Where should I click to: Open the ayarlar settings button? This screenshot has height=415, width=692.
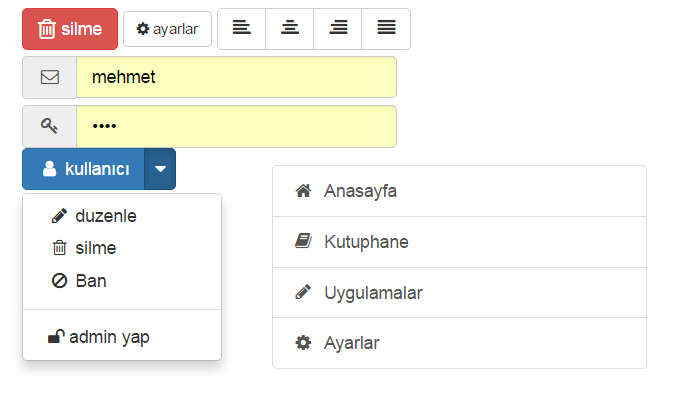pos(167,29)
